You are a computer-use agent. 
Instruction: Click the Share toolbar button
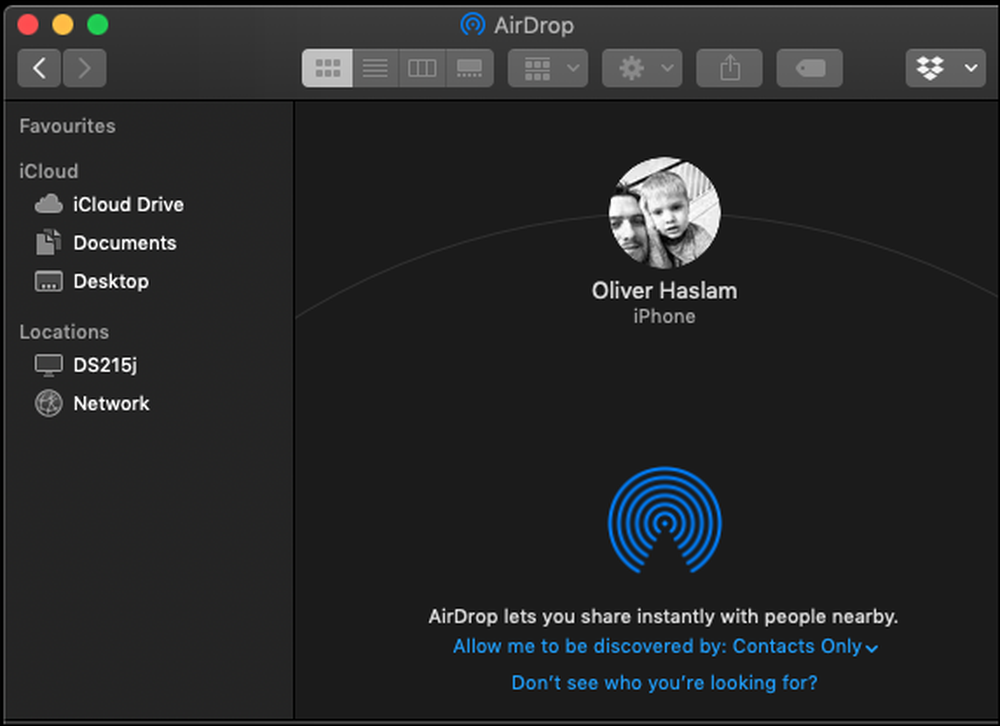pyautogui.click(x=730, y=68)
